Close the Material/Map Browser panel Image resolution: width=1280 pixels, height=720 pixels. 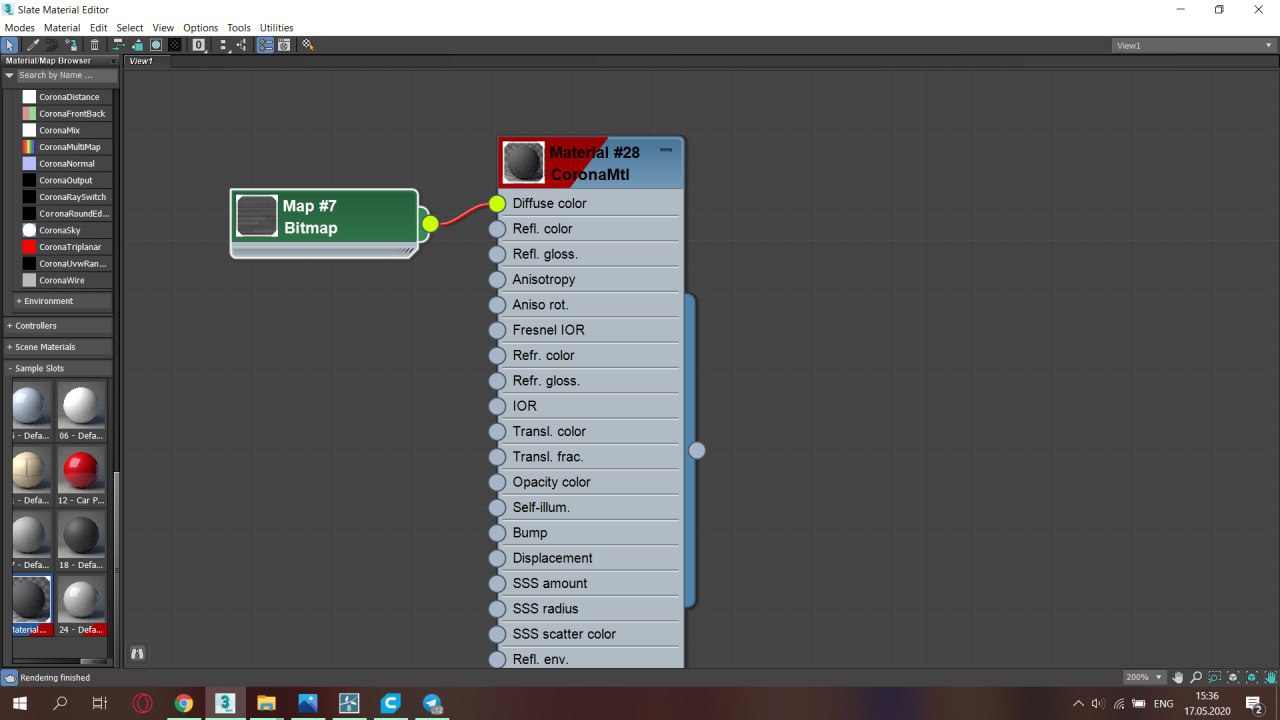pyautogui.click(x=113, y=61)
